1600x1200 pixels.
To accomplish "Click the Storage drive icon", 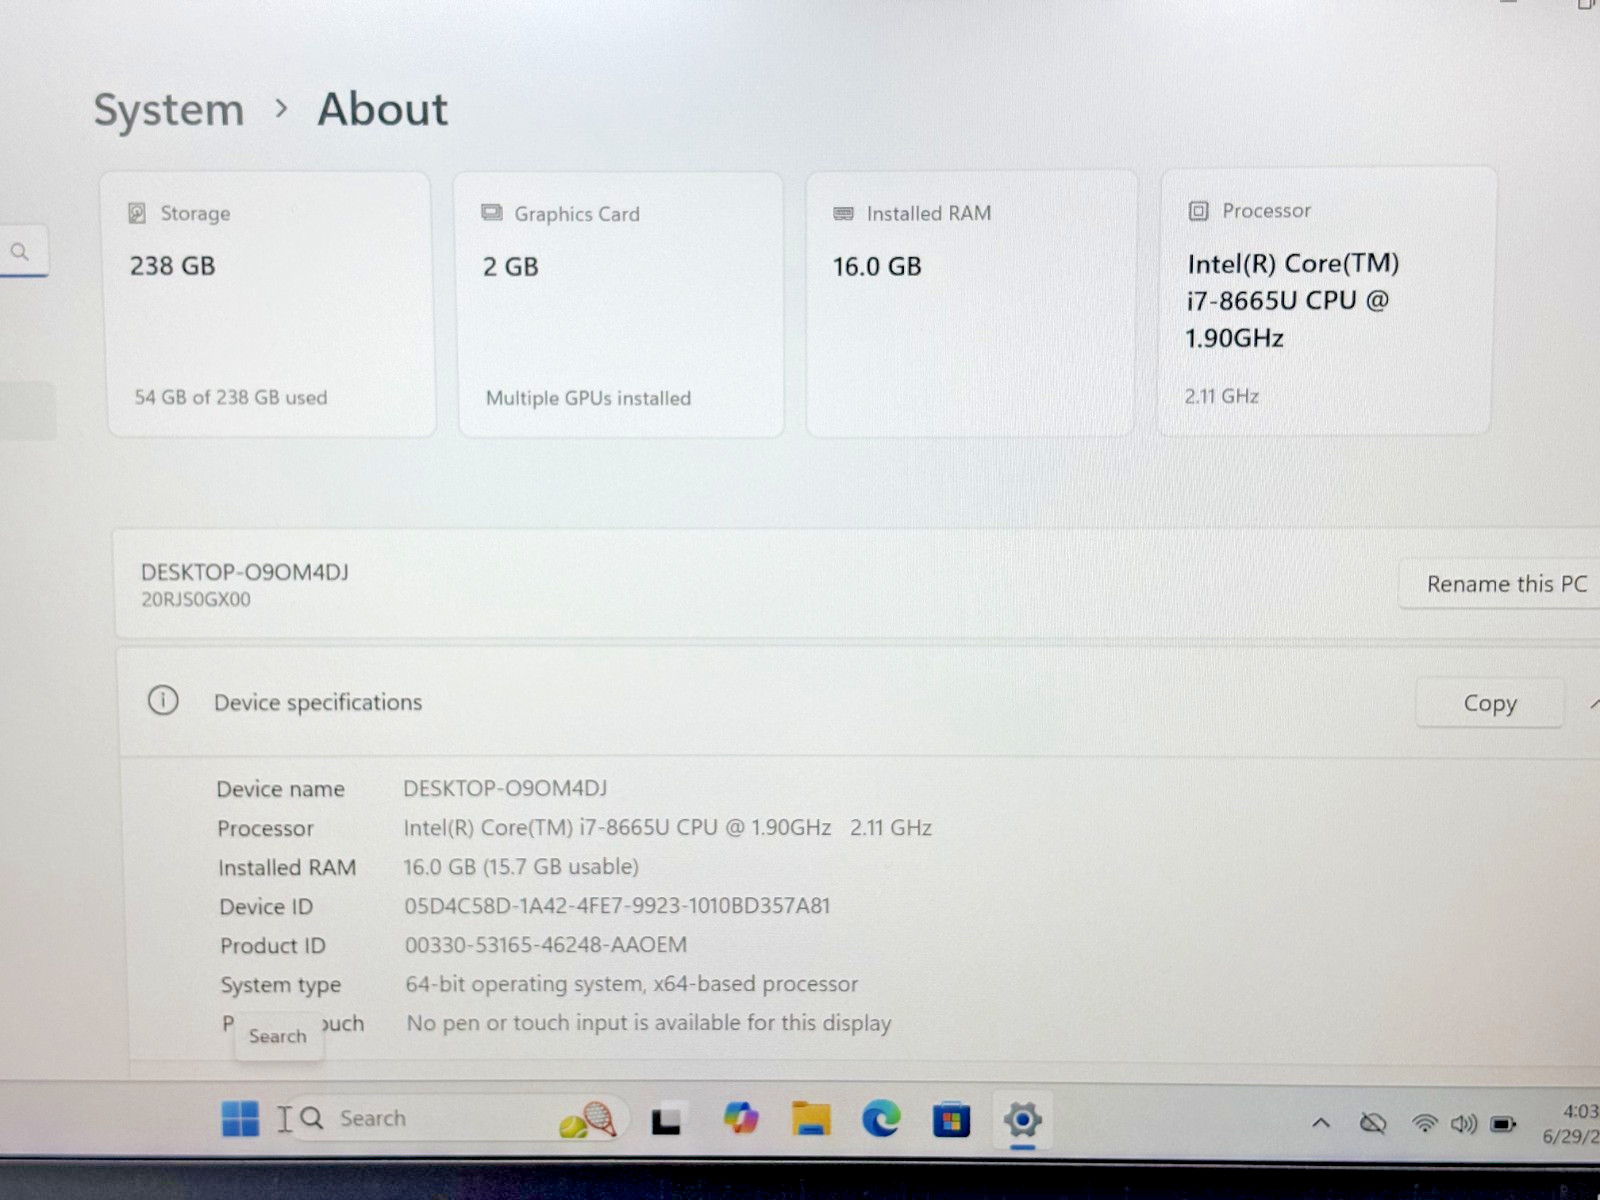I will pyautogui.click(x=137, y=213).
